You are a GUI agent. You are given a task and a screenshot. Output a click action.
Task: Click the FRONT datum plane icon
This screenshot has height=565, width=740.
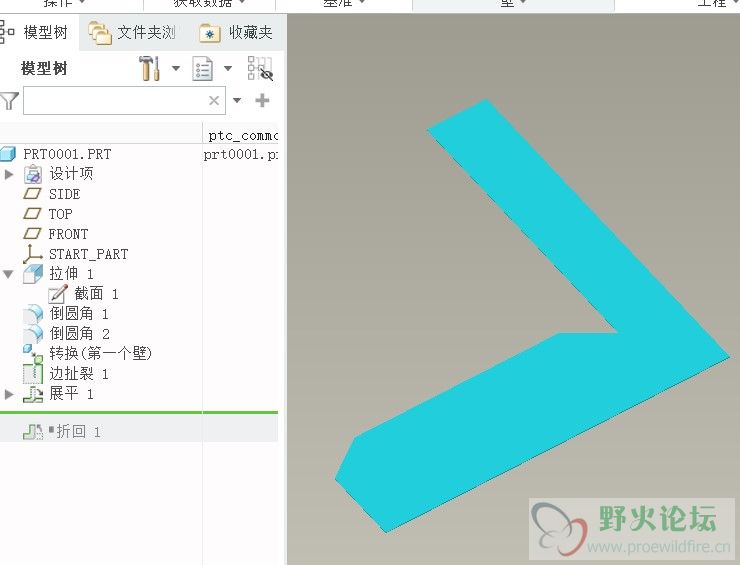tap(32, 234)
